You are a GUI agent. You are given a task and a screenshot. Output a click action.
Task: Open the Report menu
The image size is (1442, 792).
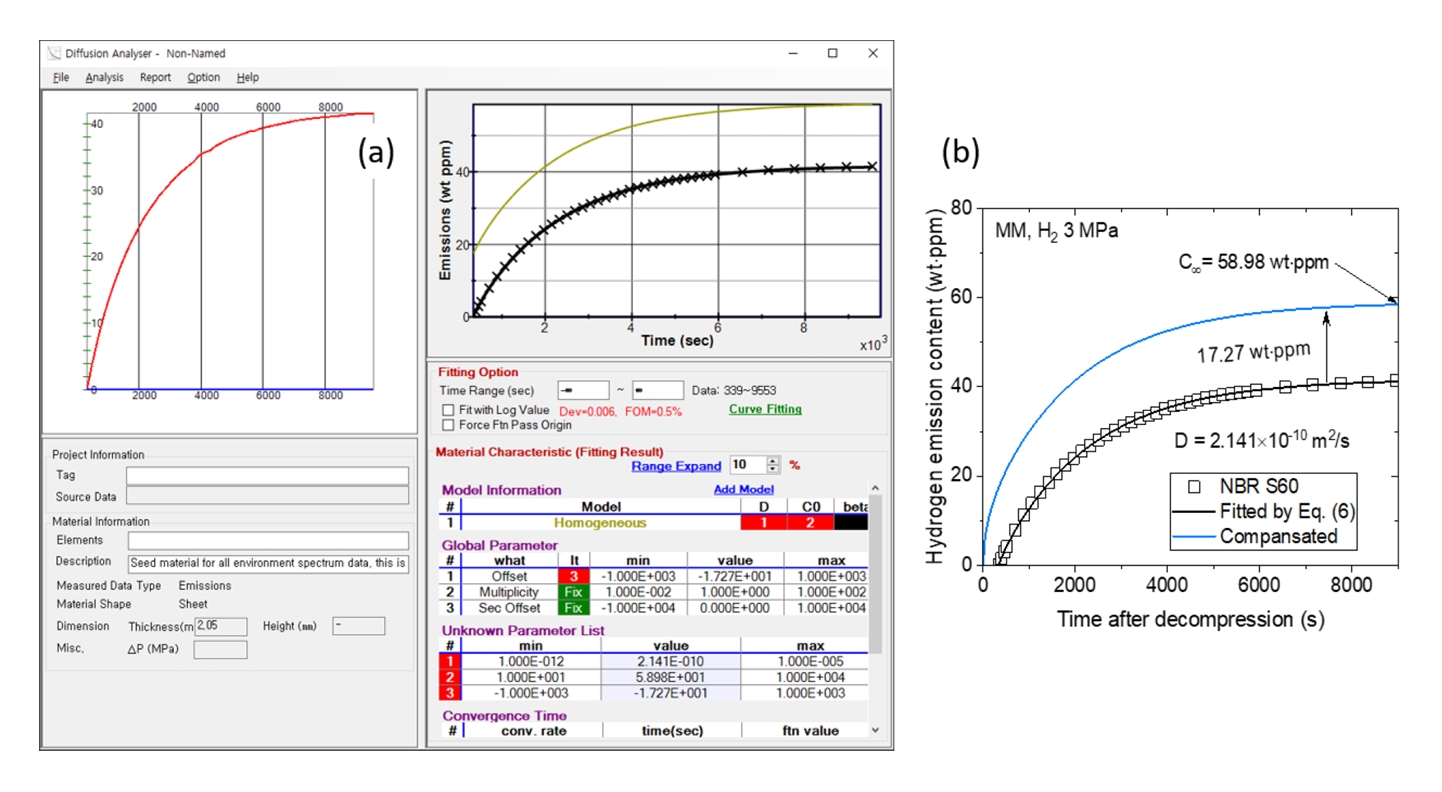pos(155,77)
